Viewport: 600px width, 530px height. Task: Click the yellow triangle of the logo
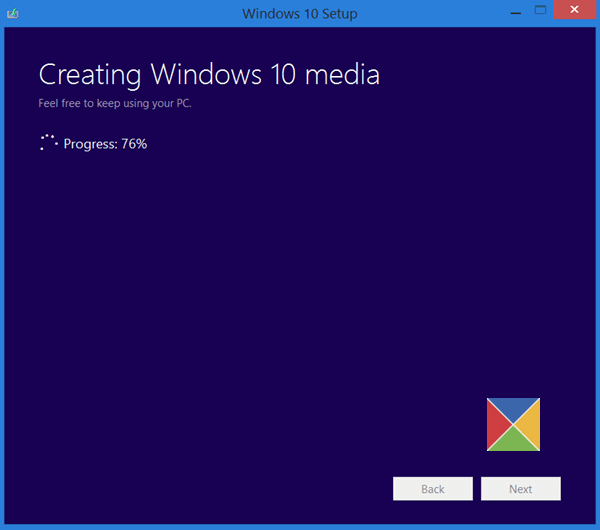coord(530,424)
